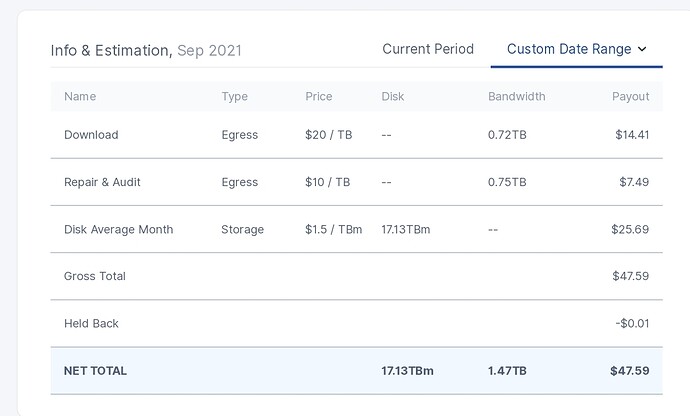Select the Download row
Screen dimensions: 690x416
[91, 135]
